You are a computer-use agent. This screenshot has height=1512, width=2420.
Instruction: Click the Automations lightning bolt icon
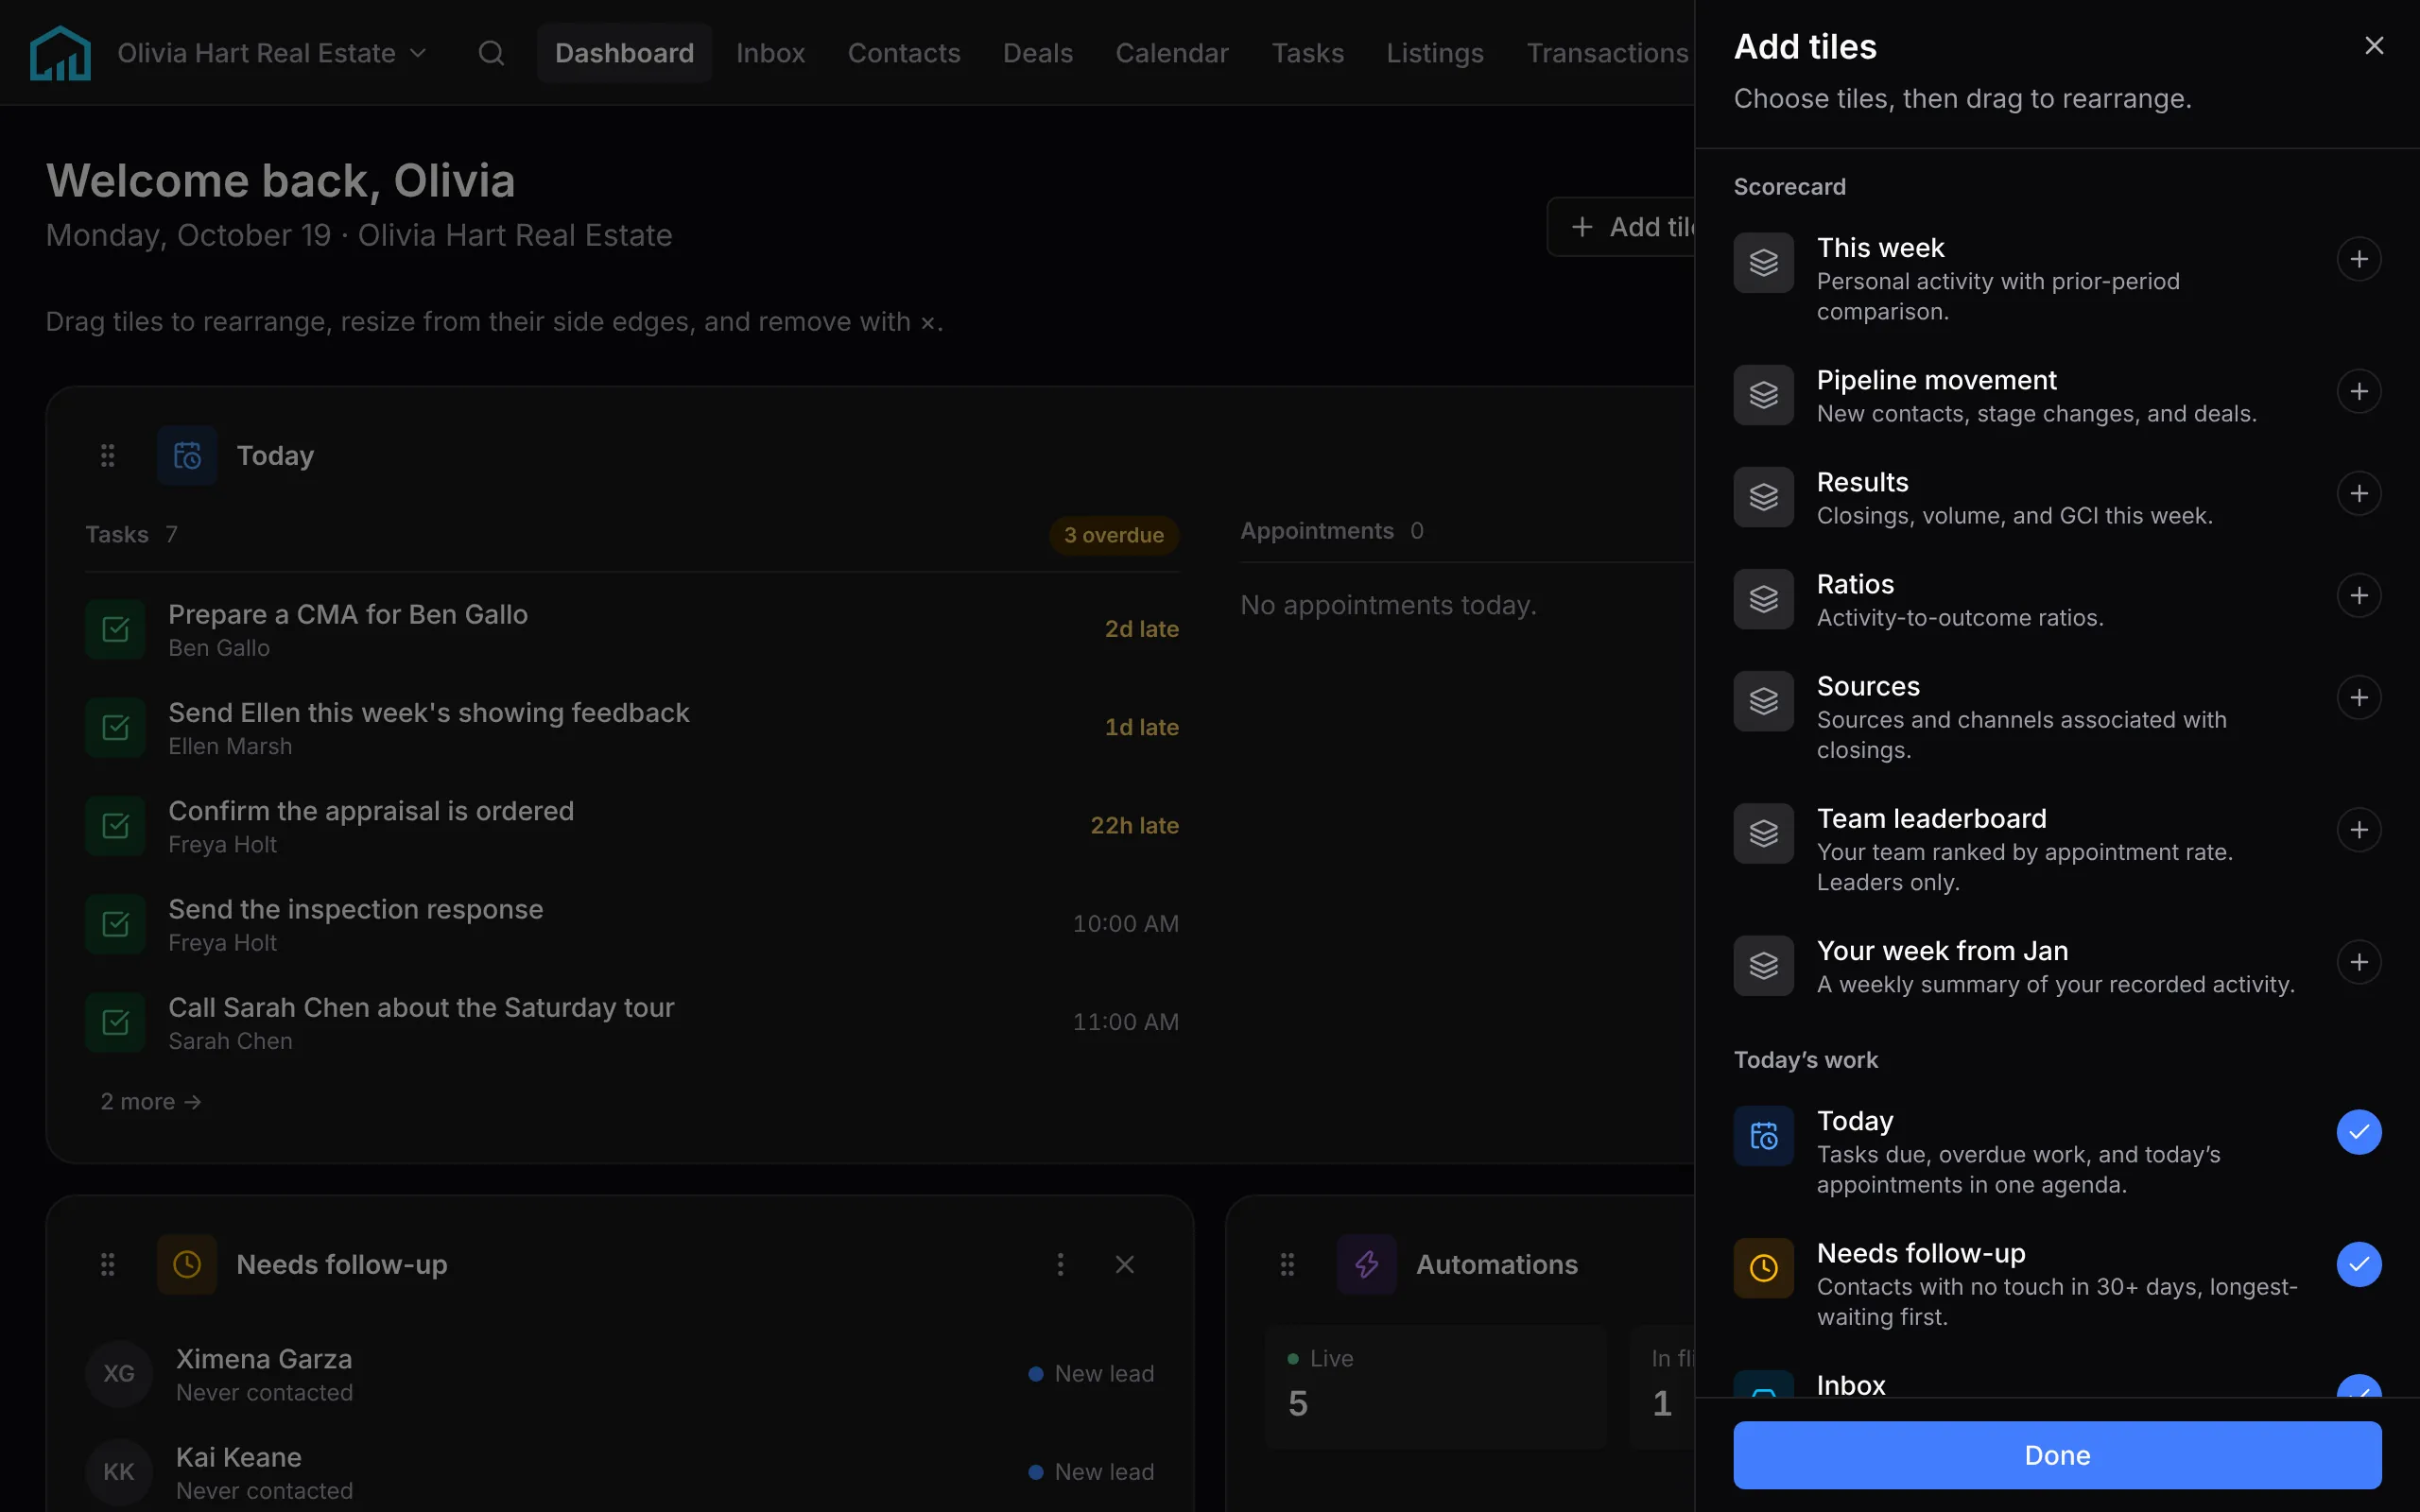[1367, 1264]
